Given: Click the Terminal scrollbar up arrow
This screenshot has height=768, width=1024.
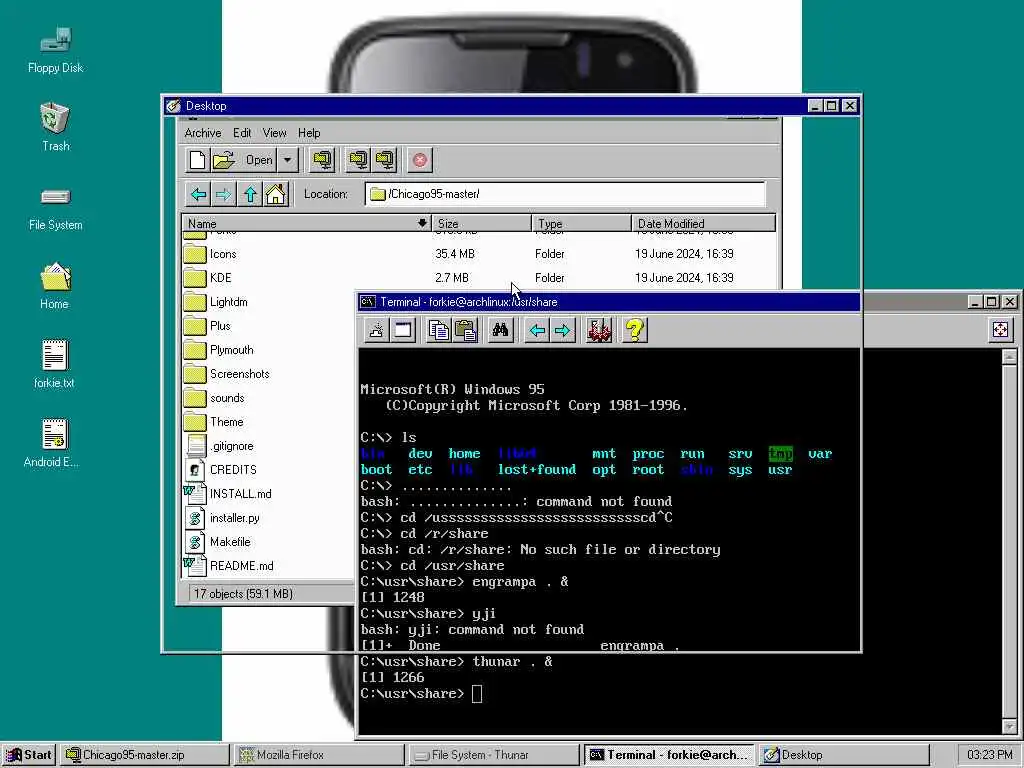Looking at the screenshot, I should click(1009, 357).
